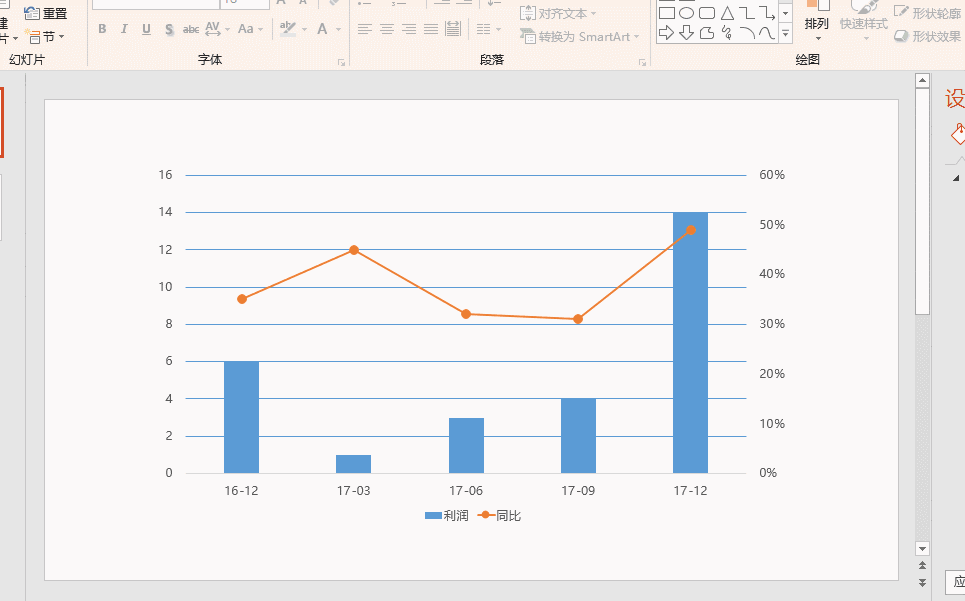Click the Reset (重置) slide button
The image size is (965, 601).
pyautogui.click(x=46, y=13)
